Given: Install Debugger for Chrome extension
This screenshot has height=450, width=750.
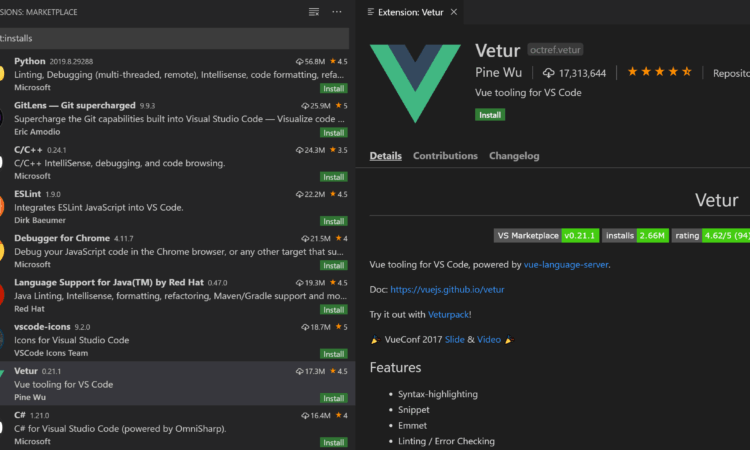Looking at the screenshot, I should click(333, 265).
